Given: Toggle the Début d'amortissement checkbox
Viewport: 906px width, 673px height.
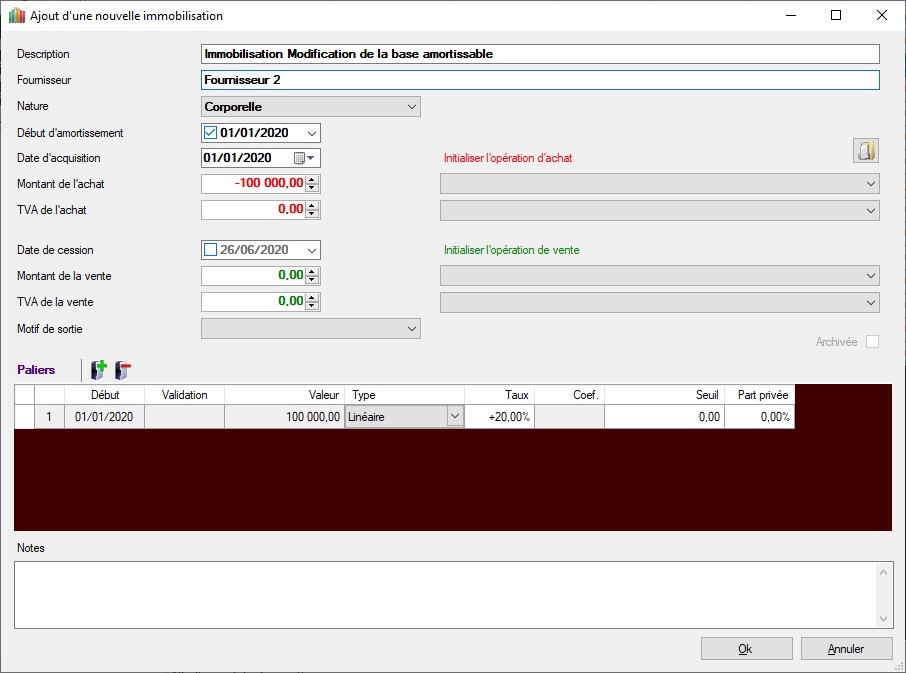Looking at the screenshot, I should [x=210, y=133].
